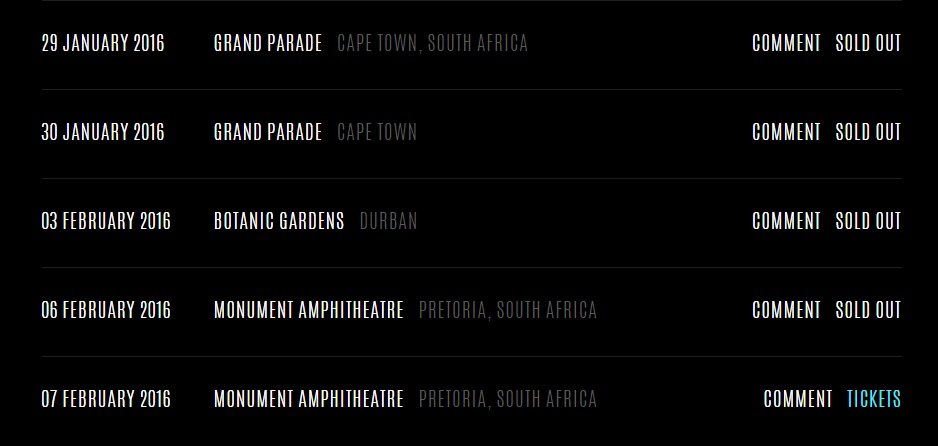This screenshot has width=938, height=446.
Task: Open Comment for 30 January 2016 show
Action: pyautogui.click(x=786, y=132)
